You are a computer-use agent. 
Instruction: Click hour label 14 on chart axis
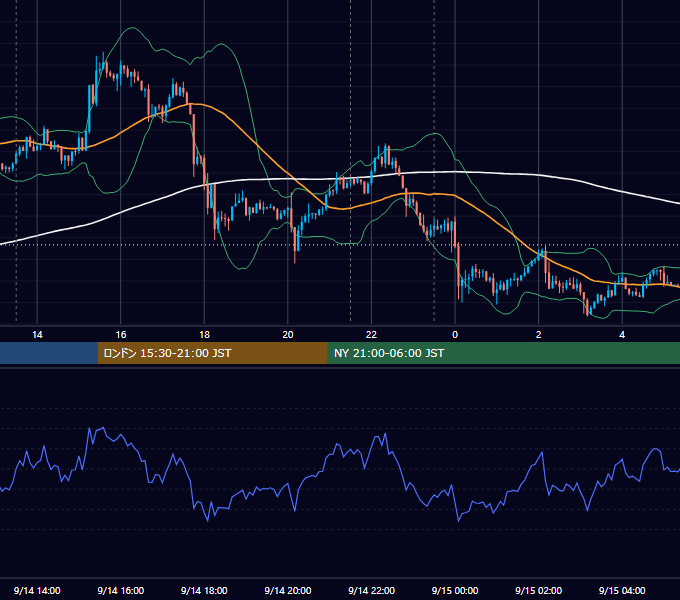[x=37, y=334]
